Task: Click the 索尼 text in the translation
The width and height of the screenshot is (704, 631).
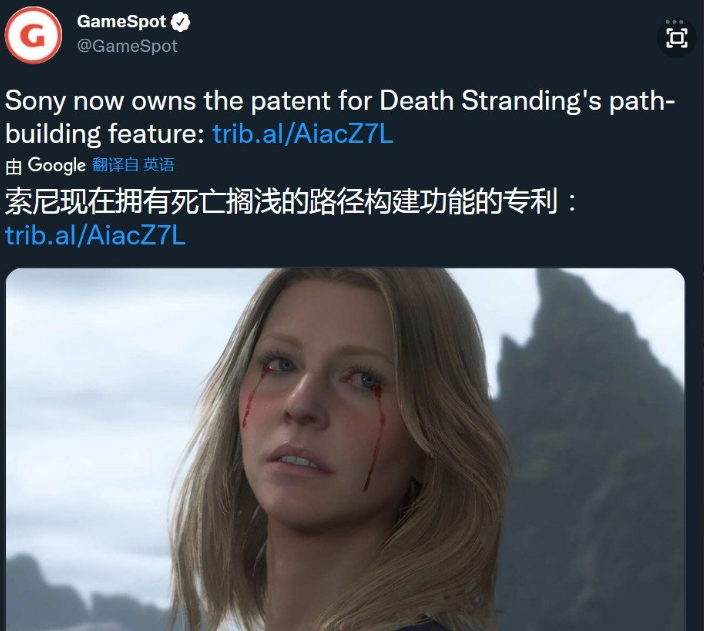Action: pyautogui.click(x=32, y=201)
